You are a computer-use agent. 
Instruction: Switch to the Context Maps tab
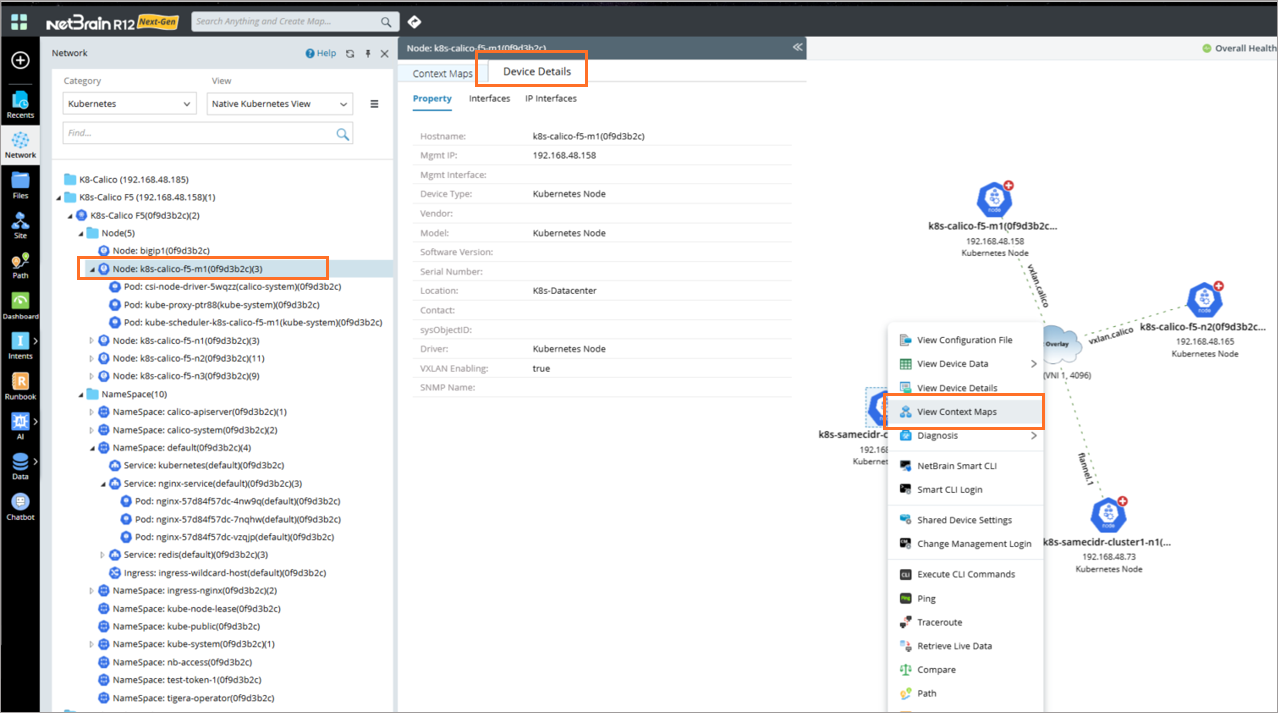coord(442,73)
